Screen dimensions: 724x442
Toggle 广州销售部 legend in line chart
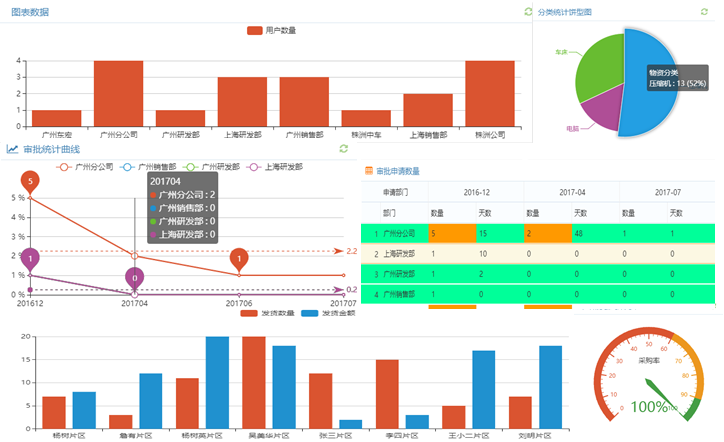click(x=150, y=167)
